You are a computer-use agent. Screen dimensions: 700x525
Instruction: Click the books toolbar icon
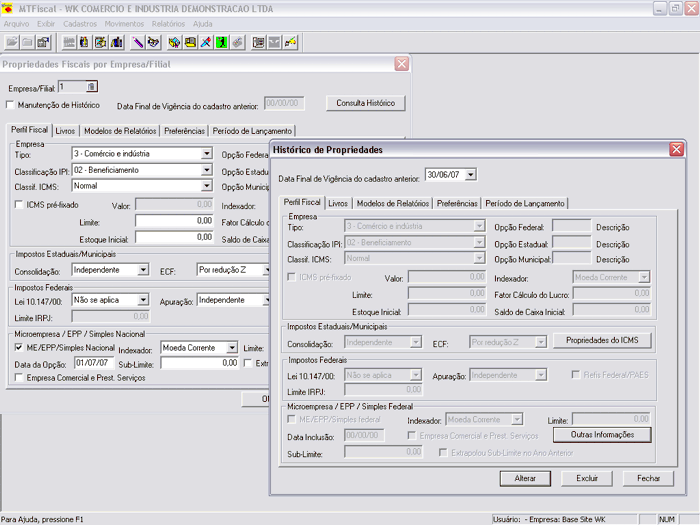click(116, 42)
